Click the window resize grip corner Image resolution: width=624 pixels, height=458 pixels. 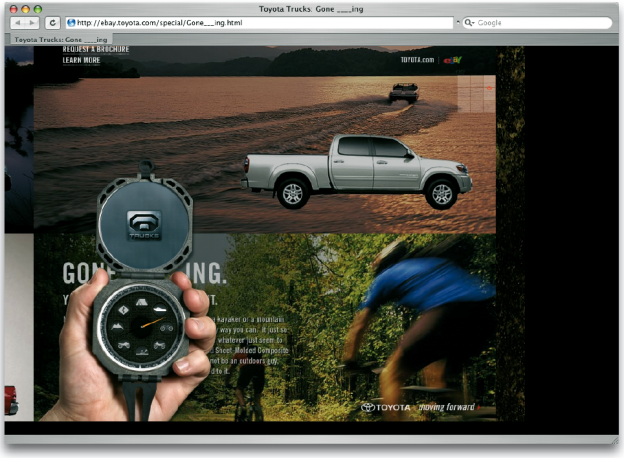point(615,440)
